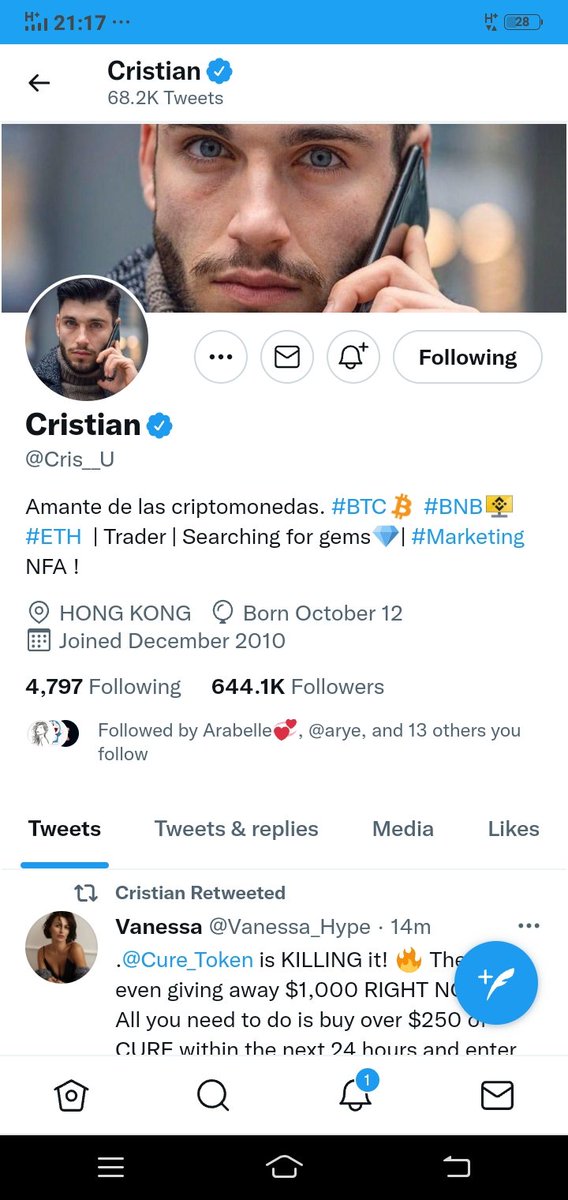The image size is (568, 1200).
Task: Send a direct message via envelope icon
Action: (287, 357)
